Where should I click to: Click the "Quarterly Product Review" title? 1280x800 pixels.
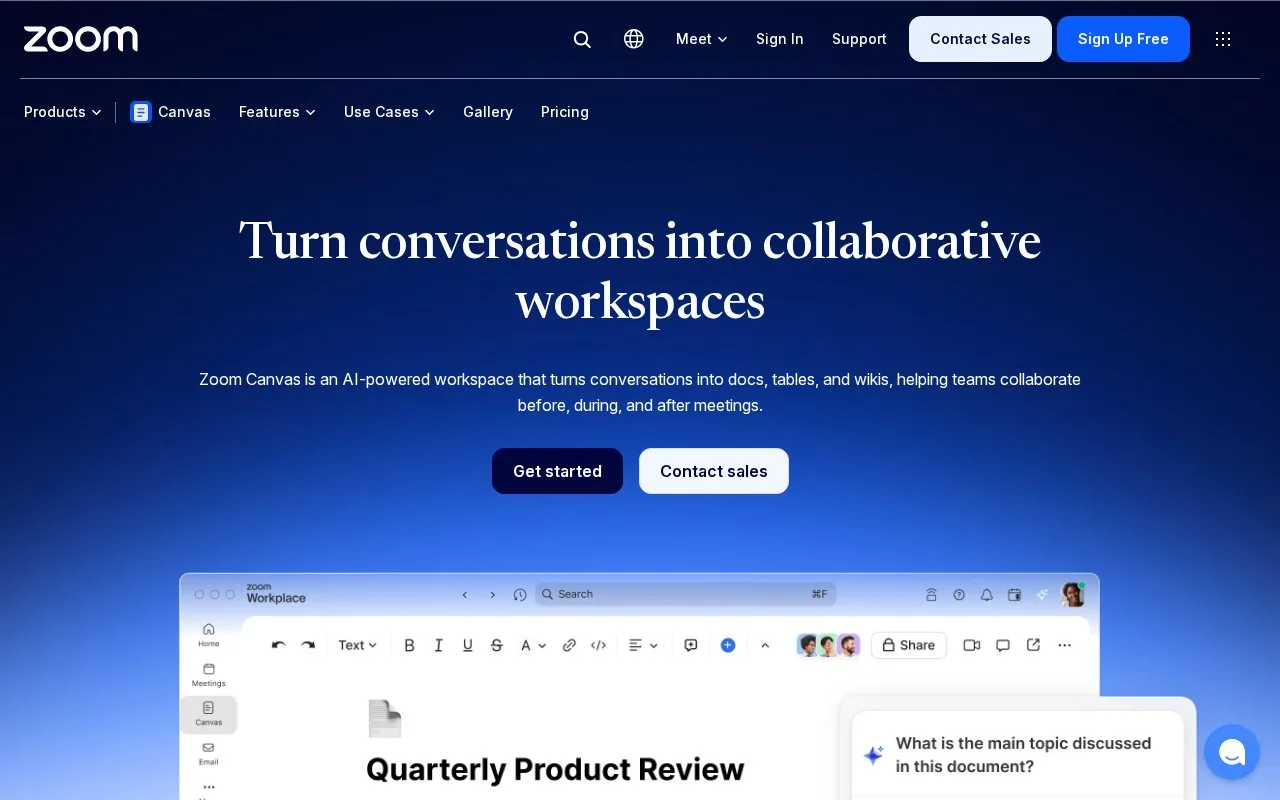click(555, 769)
